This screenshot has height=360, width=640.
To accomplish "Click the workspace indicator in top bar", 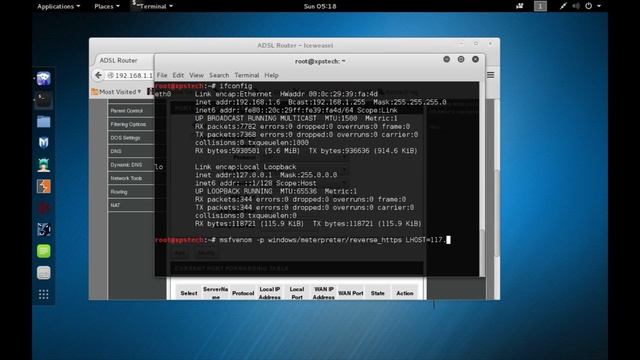I will (x=540, y=6).
